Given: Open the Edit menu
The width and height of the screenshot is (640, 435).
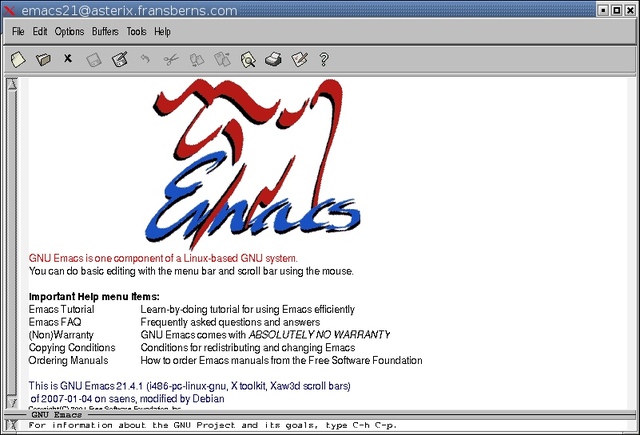Looking at the screenshot, I should click(x=40, y=31).
